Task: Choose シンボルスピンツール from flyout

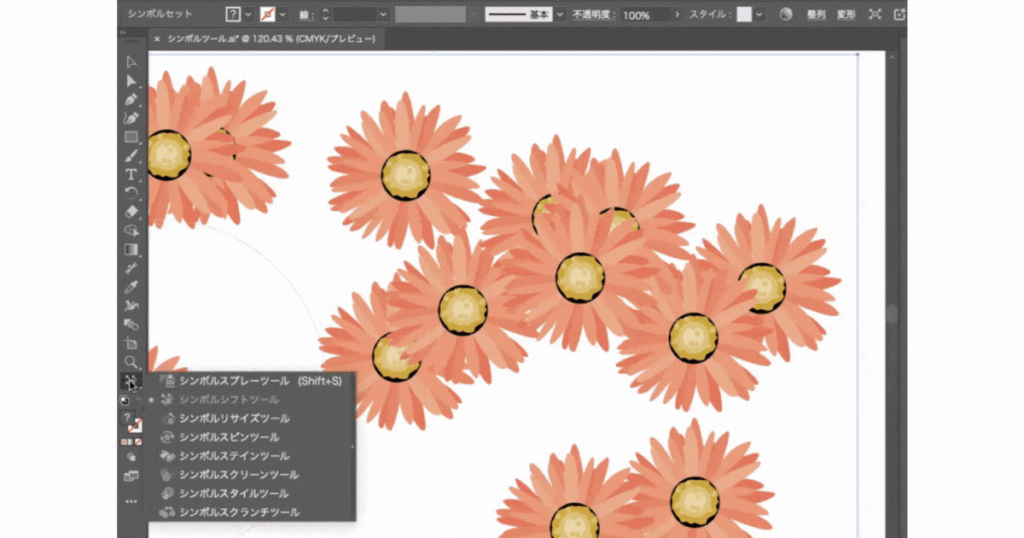Action: pos(229,437)
